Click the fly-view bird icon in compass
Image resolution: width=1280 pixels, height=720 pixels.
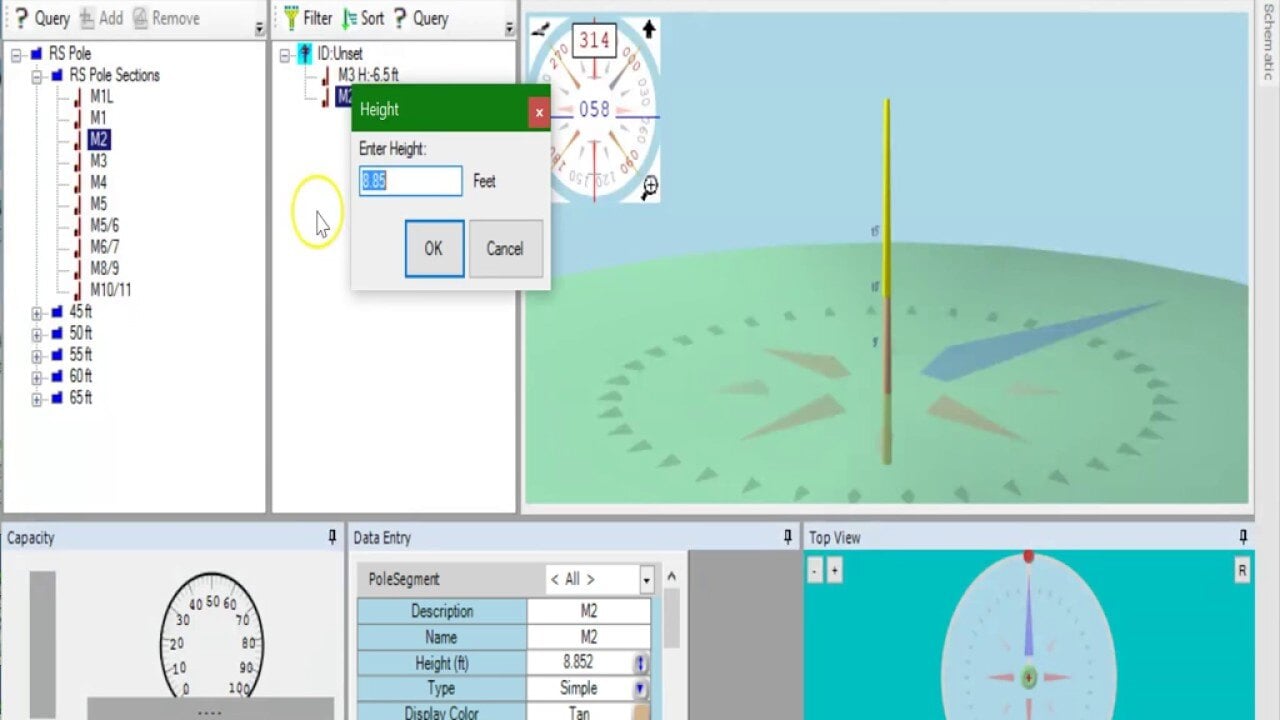point(540,30)
